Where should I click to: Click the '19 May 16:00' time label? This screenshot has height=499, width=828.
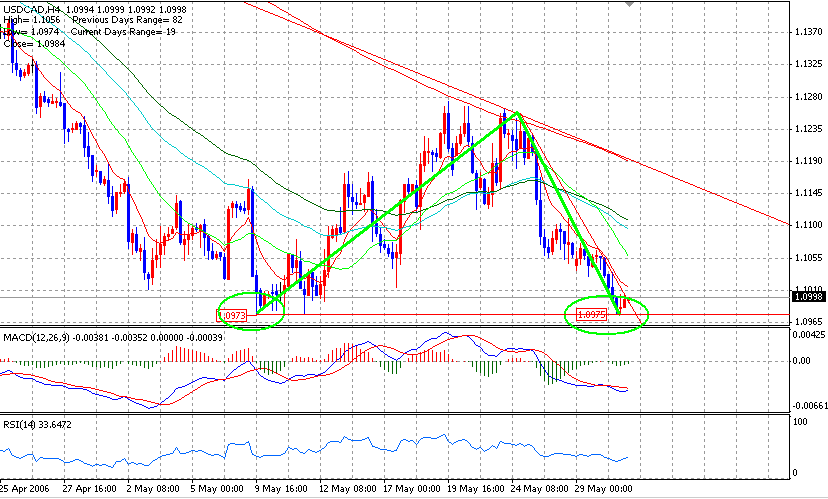pos(476,488)
